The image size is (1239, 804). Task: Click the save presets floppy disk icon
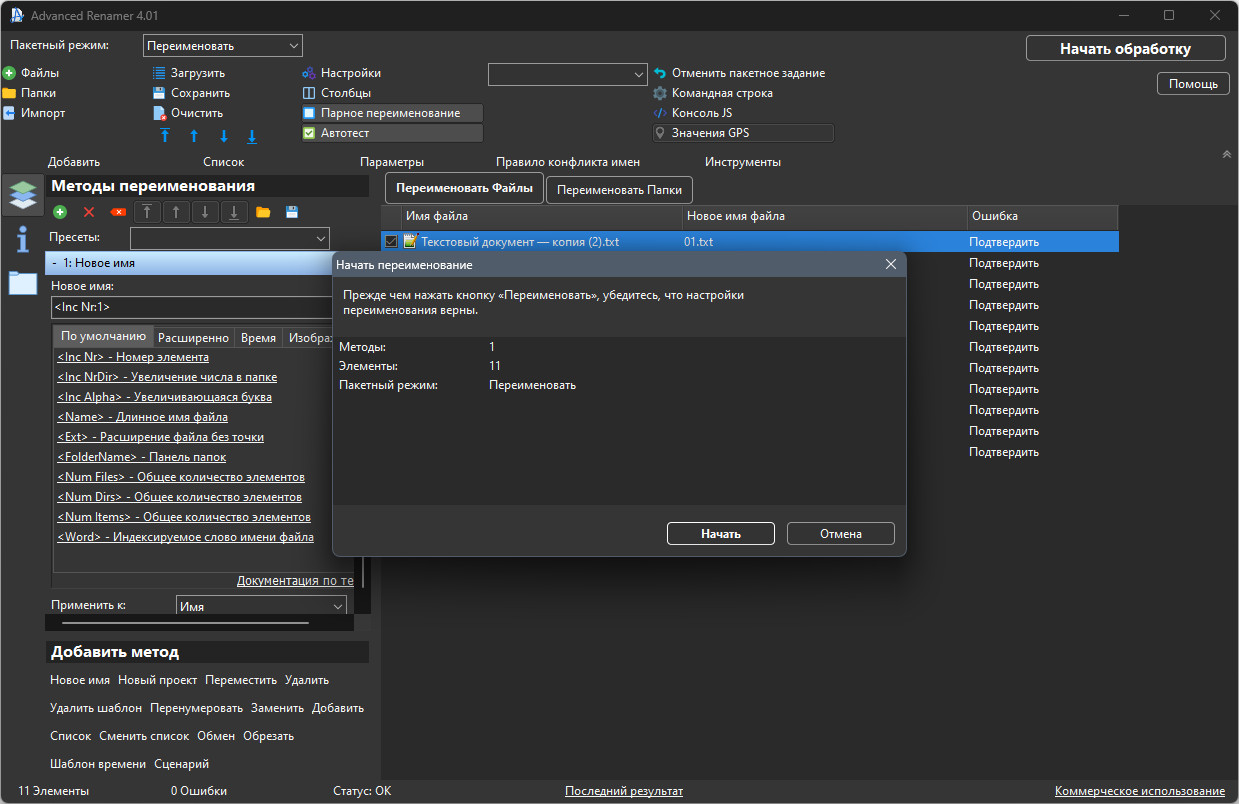[x=292, y=212]
